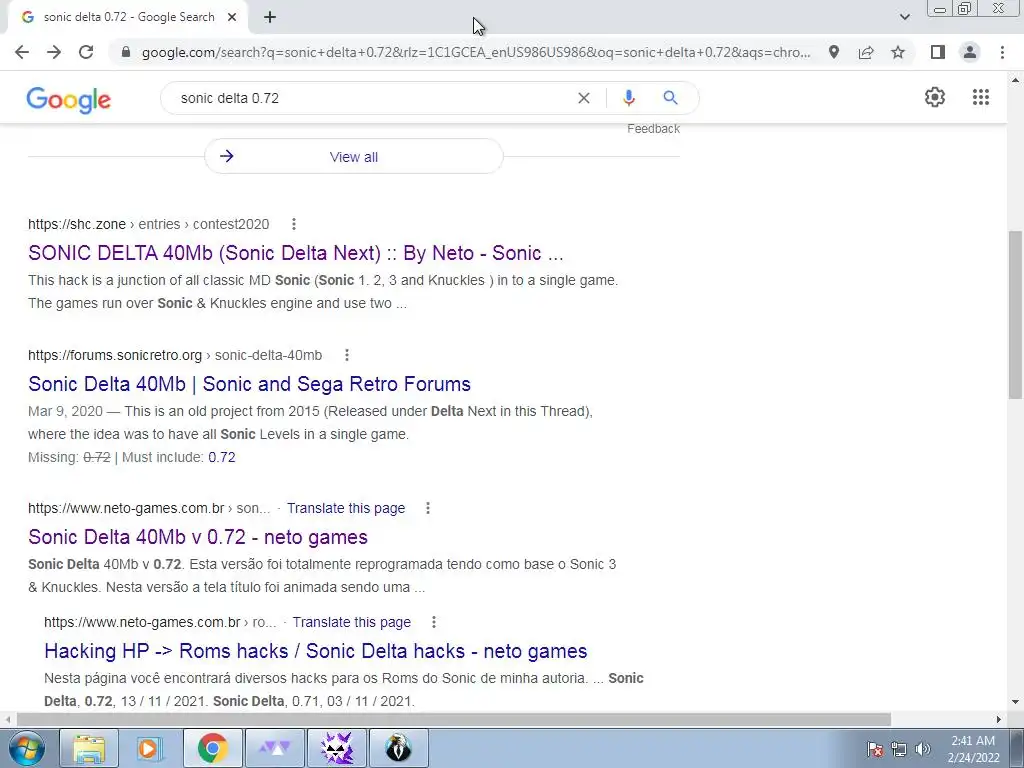Screen dimensions: 1024x768
Task: Open File Explorer from taskbar
Action: click(x=89, y=748)
